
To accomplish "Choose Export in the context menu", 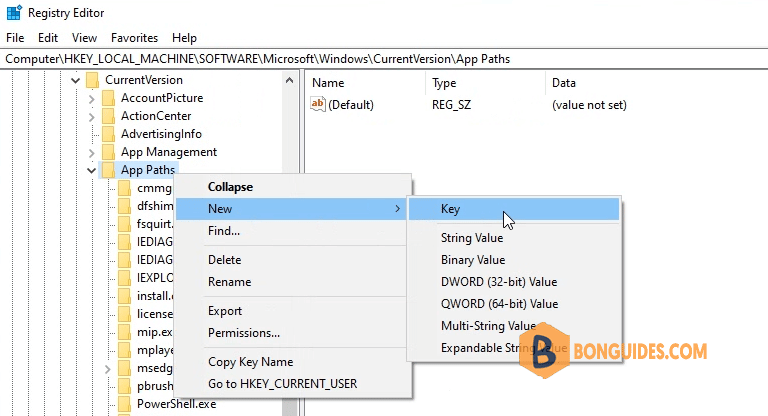I will click(293, 311).
